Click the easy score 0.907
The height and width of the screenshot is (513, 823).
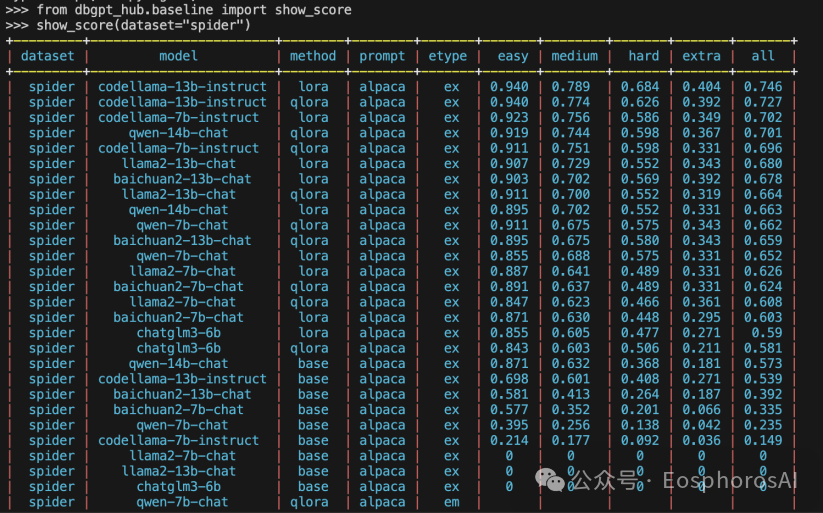(509, 163)
